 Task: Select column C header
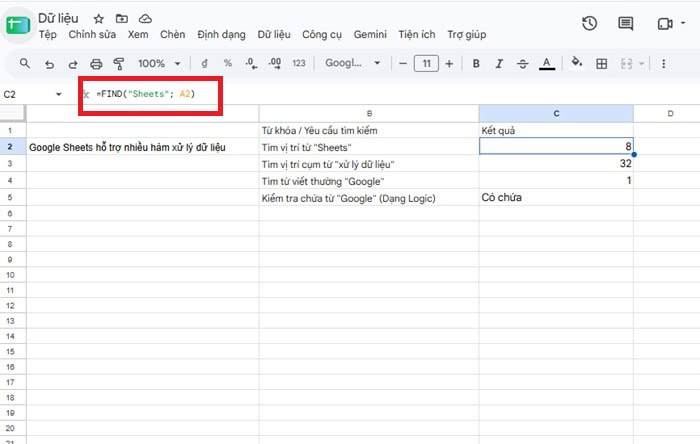[x=556, y=113]
